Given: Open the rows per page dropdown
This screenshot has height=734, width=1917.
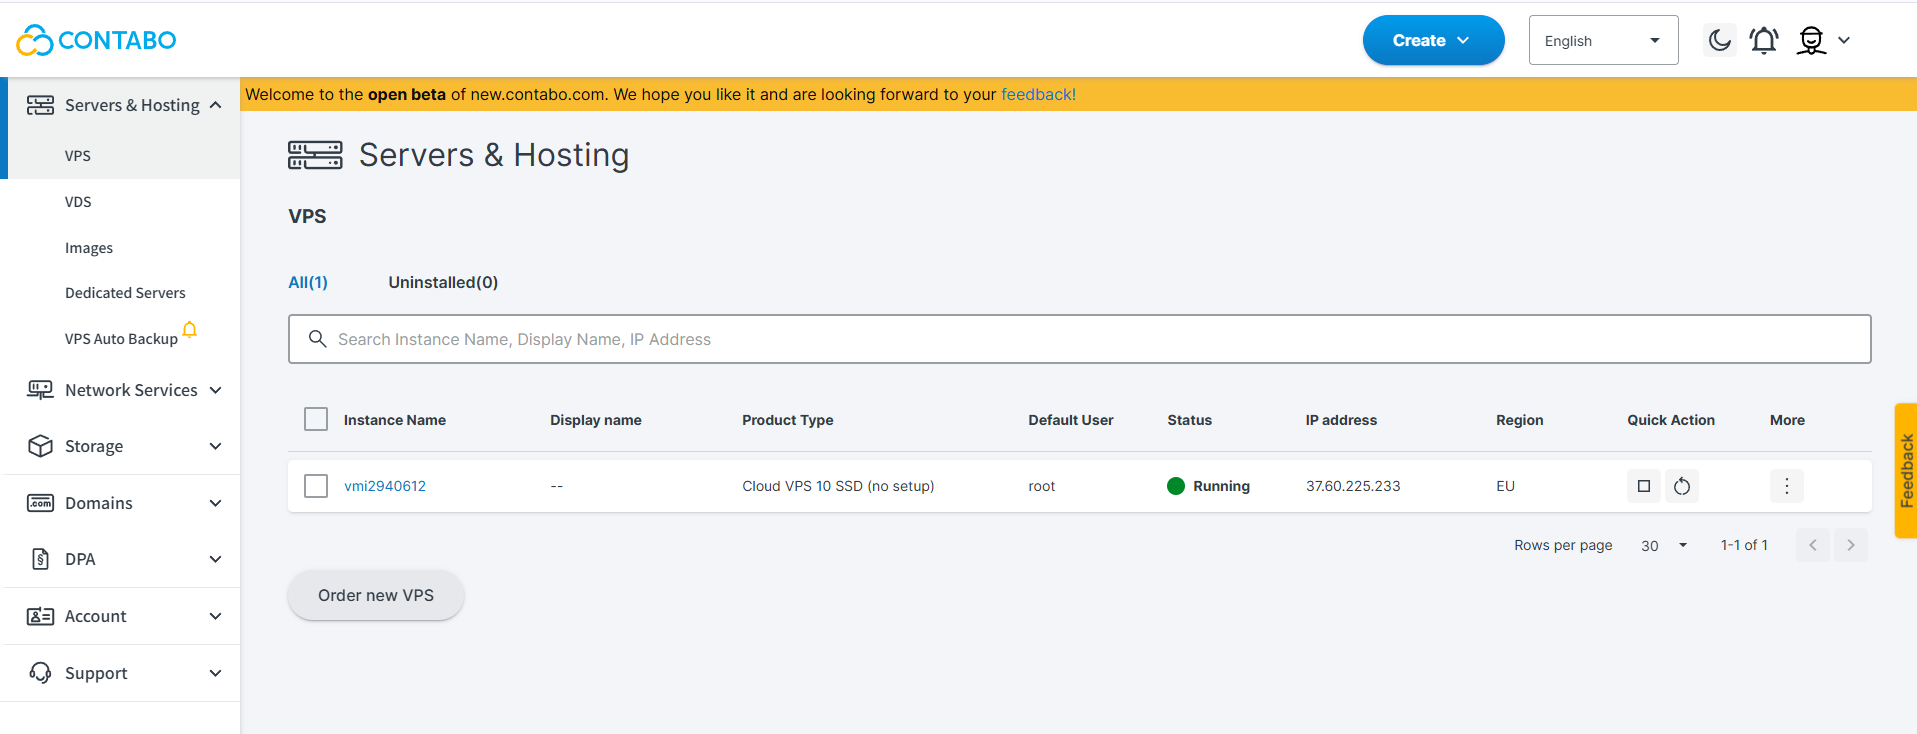Looking at the screenshot, I should click(x=1664, y=545).
